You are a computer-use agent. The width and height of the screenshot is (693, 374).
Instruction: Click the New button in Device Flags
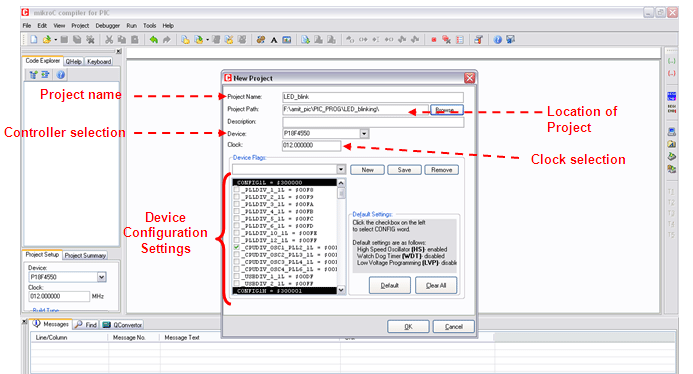(x=367, y=170)
